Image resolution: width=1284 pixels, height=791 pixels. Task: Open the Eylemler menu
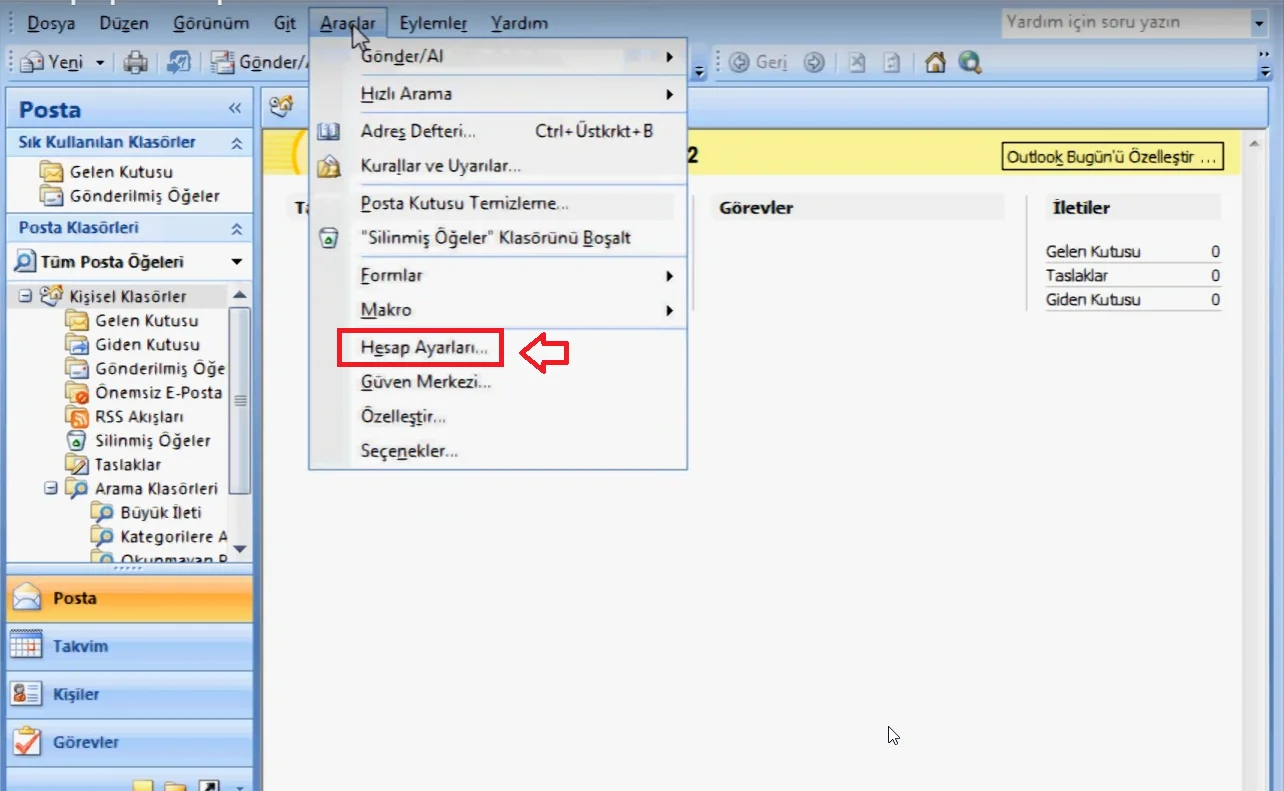point(433,23)
